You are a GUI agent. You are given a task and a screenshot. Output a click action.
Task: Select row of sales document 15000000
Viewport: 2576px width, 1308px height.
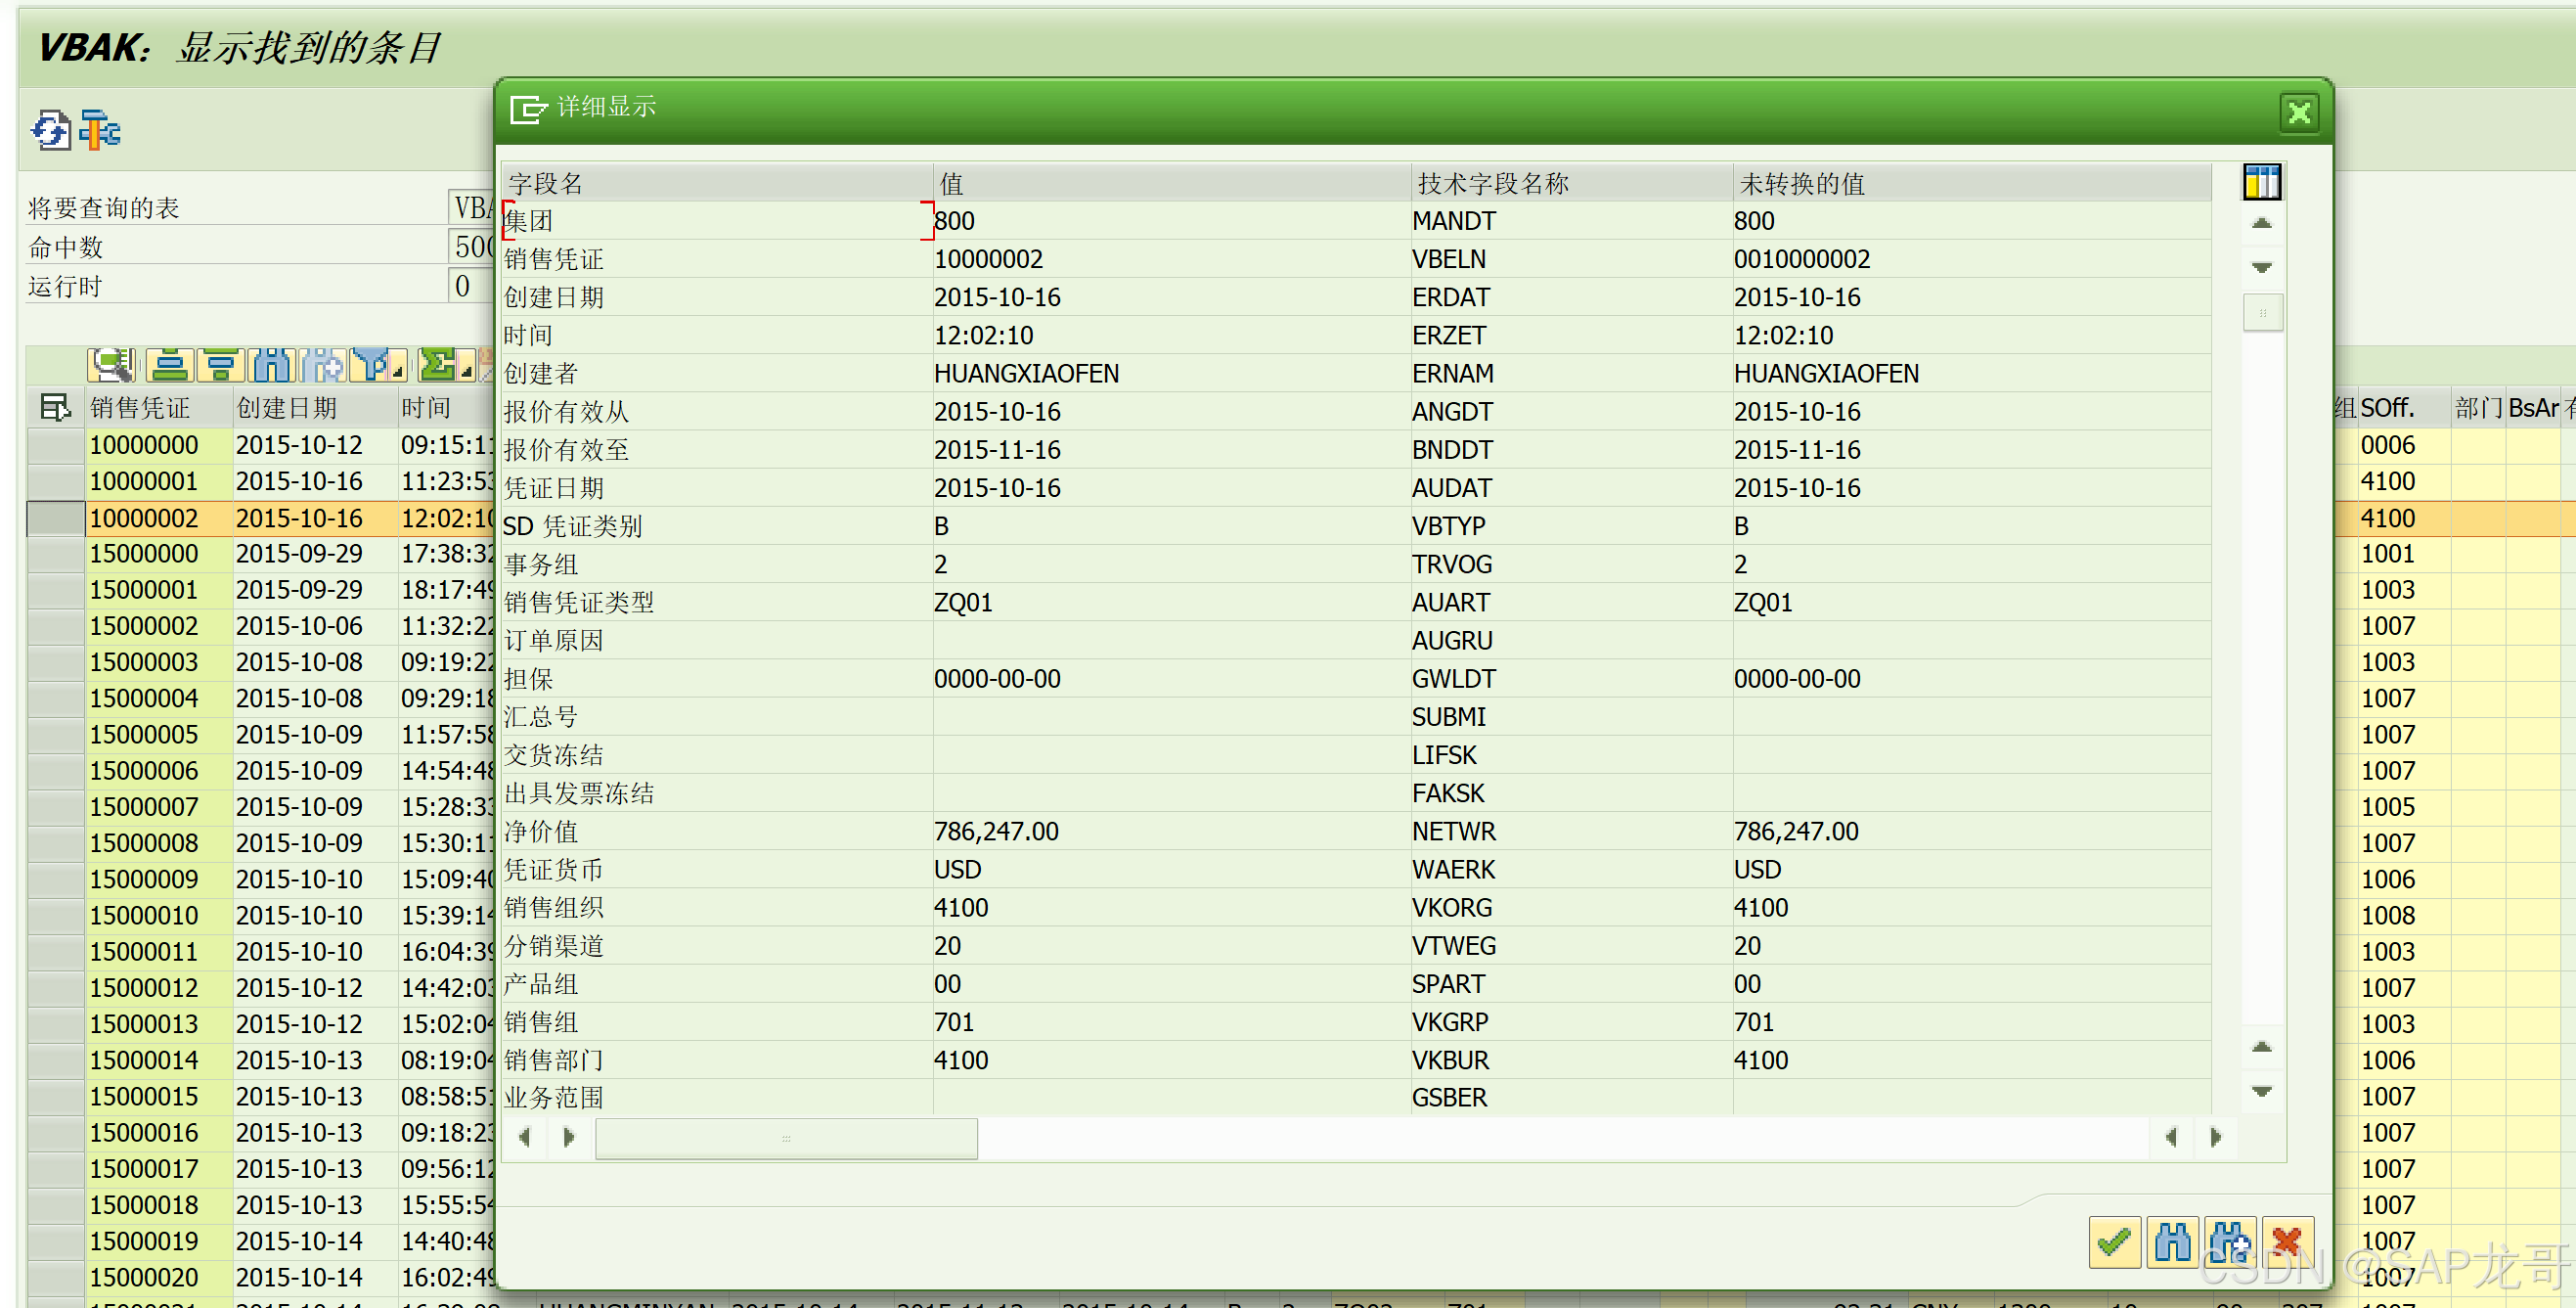pyautogui.click(x=54, y=554)
